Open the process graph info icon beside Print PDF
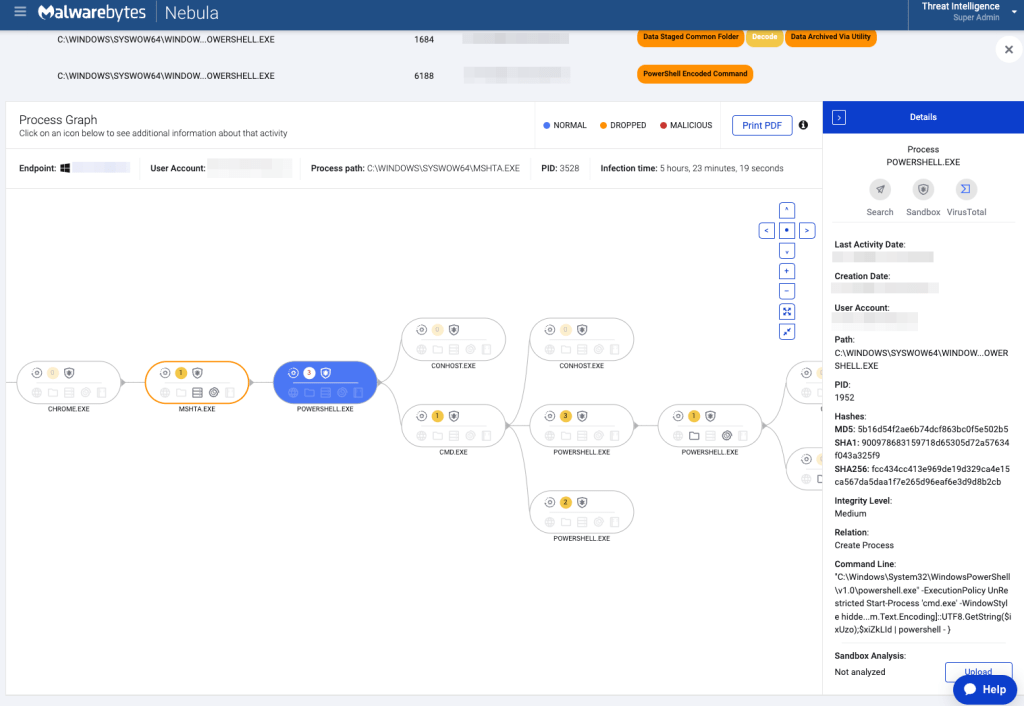The image size is (1024, 706). pos(803,125)
